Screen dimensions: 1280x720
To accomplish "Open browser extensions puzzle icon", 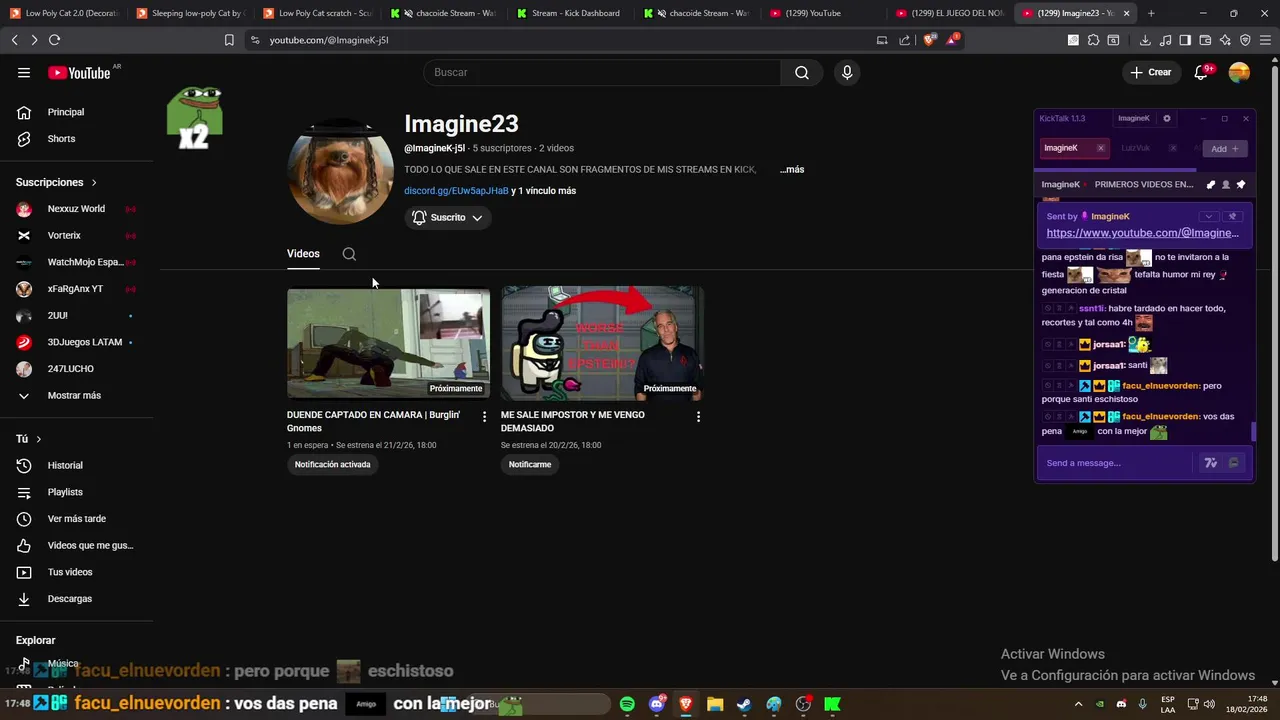I will [x=1093, y=40].
